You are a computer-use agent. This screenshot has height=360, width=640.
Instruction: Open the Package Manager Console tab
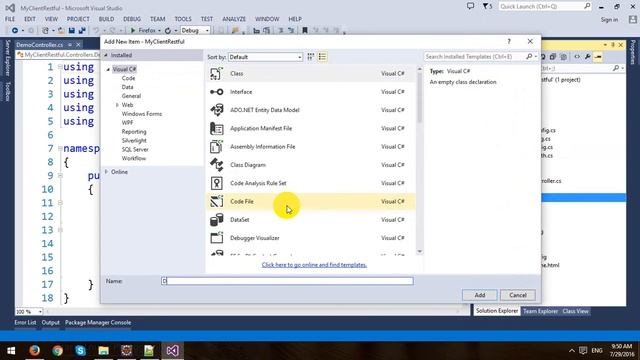click(98, 322)
